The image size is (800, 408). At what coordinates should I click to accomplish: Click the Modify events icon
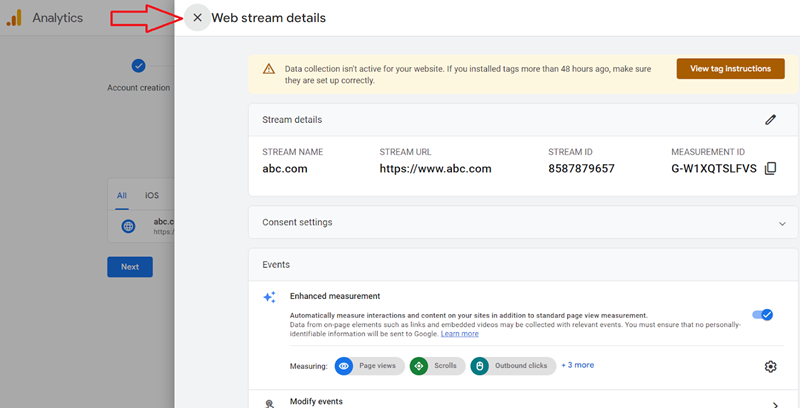(x=270, y=403)
